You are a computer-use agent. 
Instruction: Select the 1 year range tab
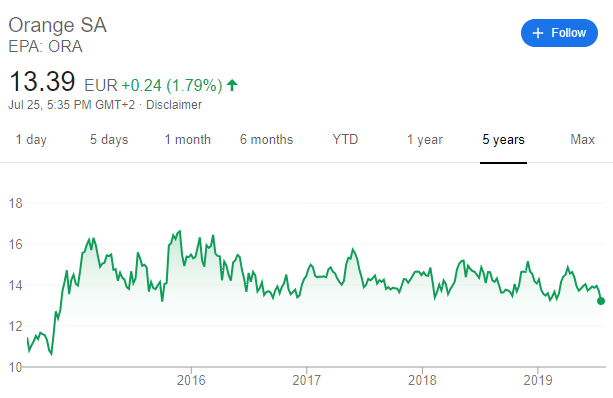tap(425, 140)
